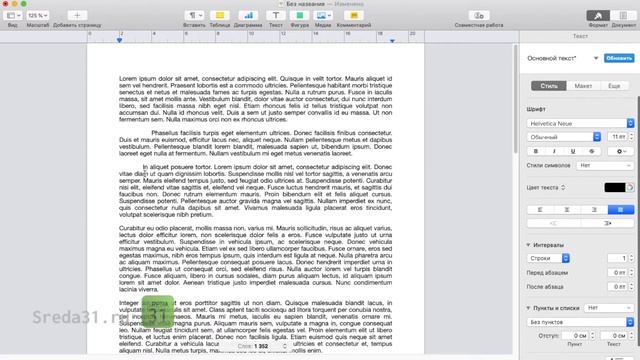The width and height of the screenshot is (640, 360).
Task: Click the first-line indent marker on ruler
Action: click(x=119, y=40)
